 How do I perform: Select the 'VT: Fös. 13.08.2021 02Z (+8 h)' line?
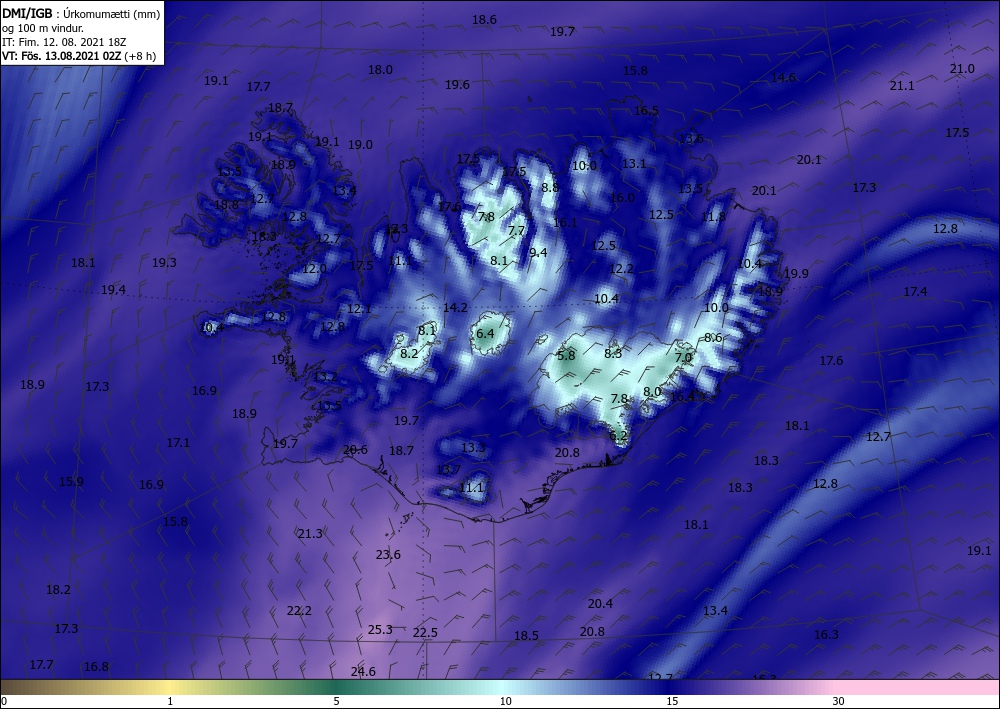pyautogui.click(x=79, y=56)
